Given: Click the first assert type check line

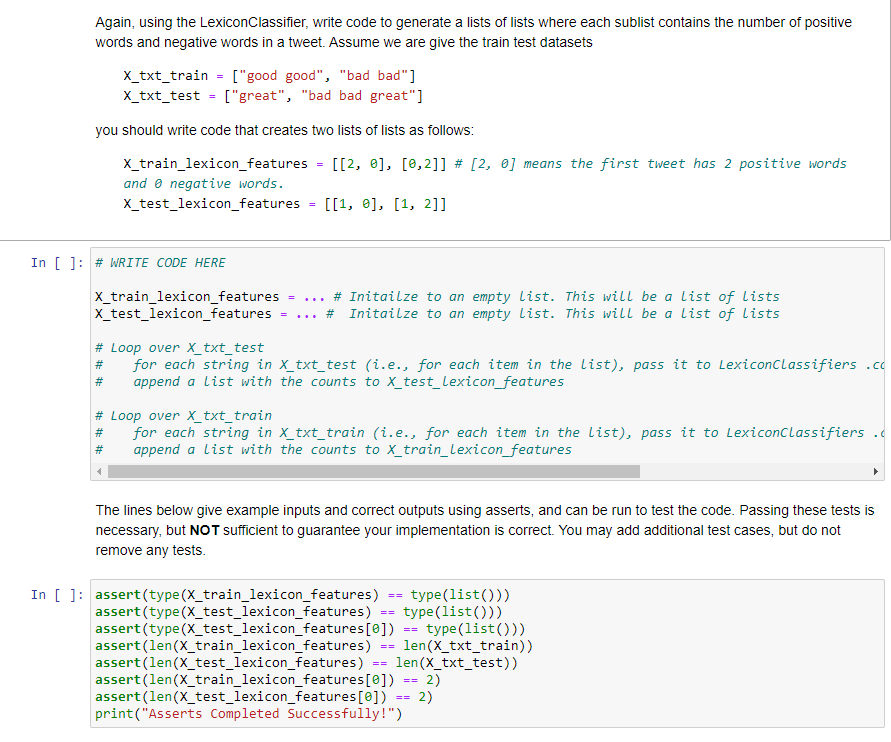Looking at the screenshot, I should [300, 594].
